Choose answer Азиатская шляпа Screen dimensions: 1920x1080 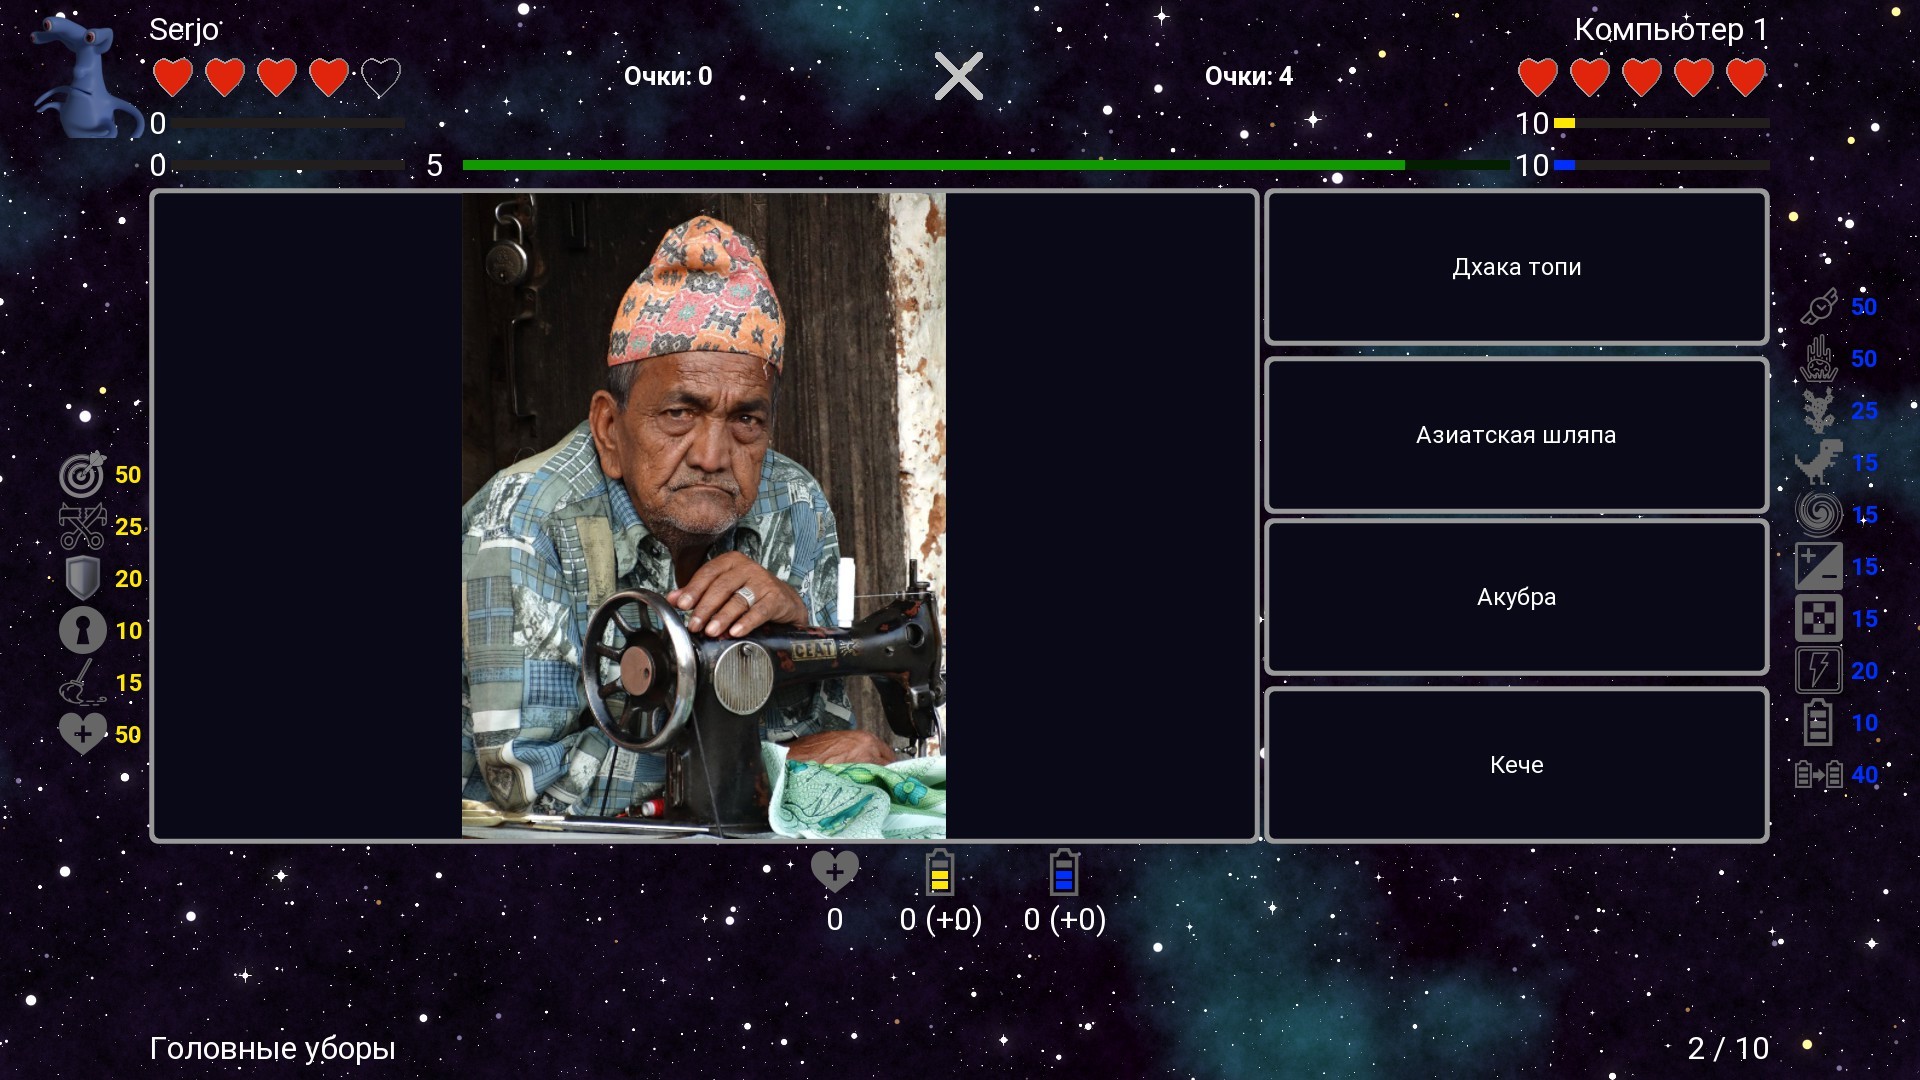pos(1516,435)
